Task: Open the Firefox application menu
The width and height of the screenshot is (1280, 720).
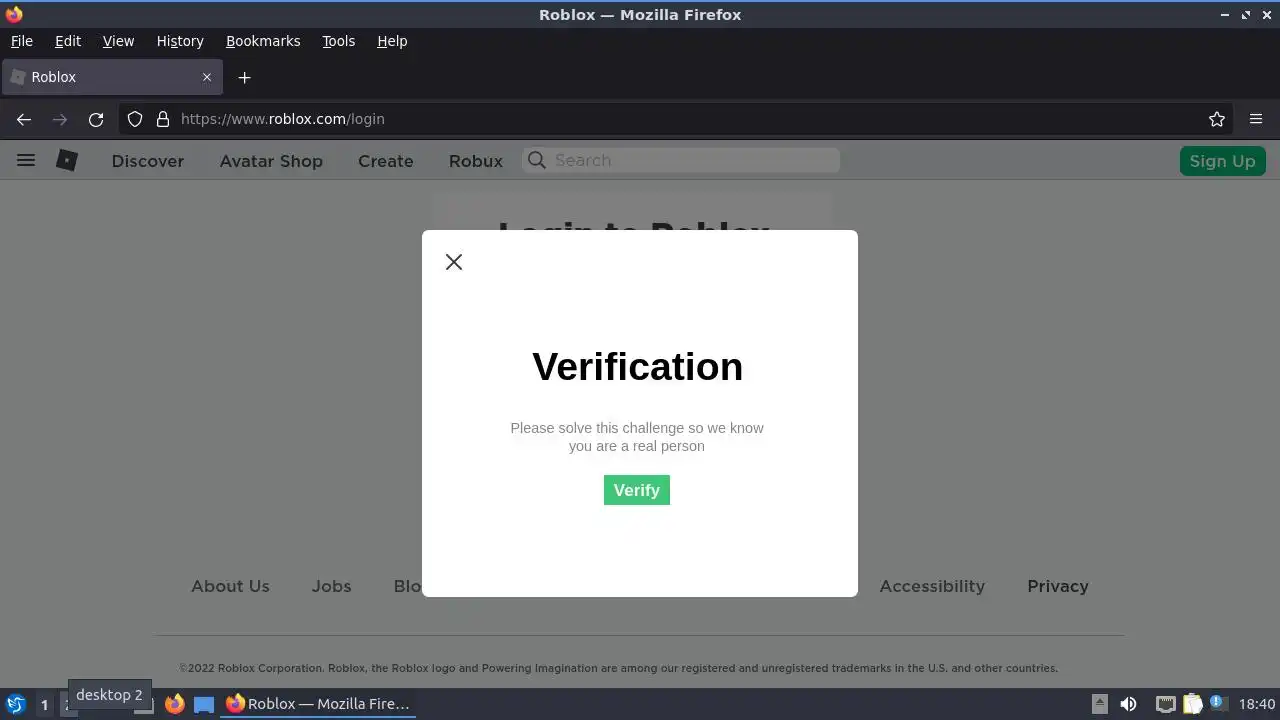Action: coord(1256,119)
